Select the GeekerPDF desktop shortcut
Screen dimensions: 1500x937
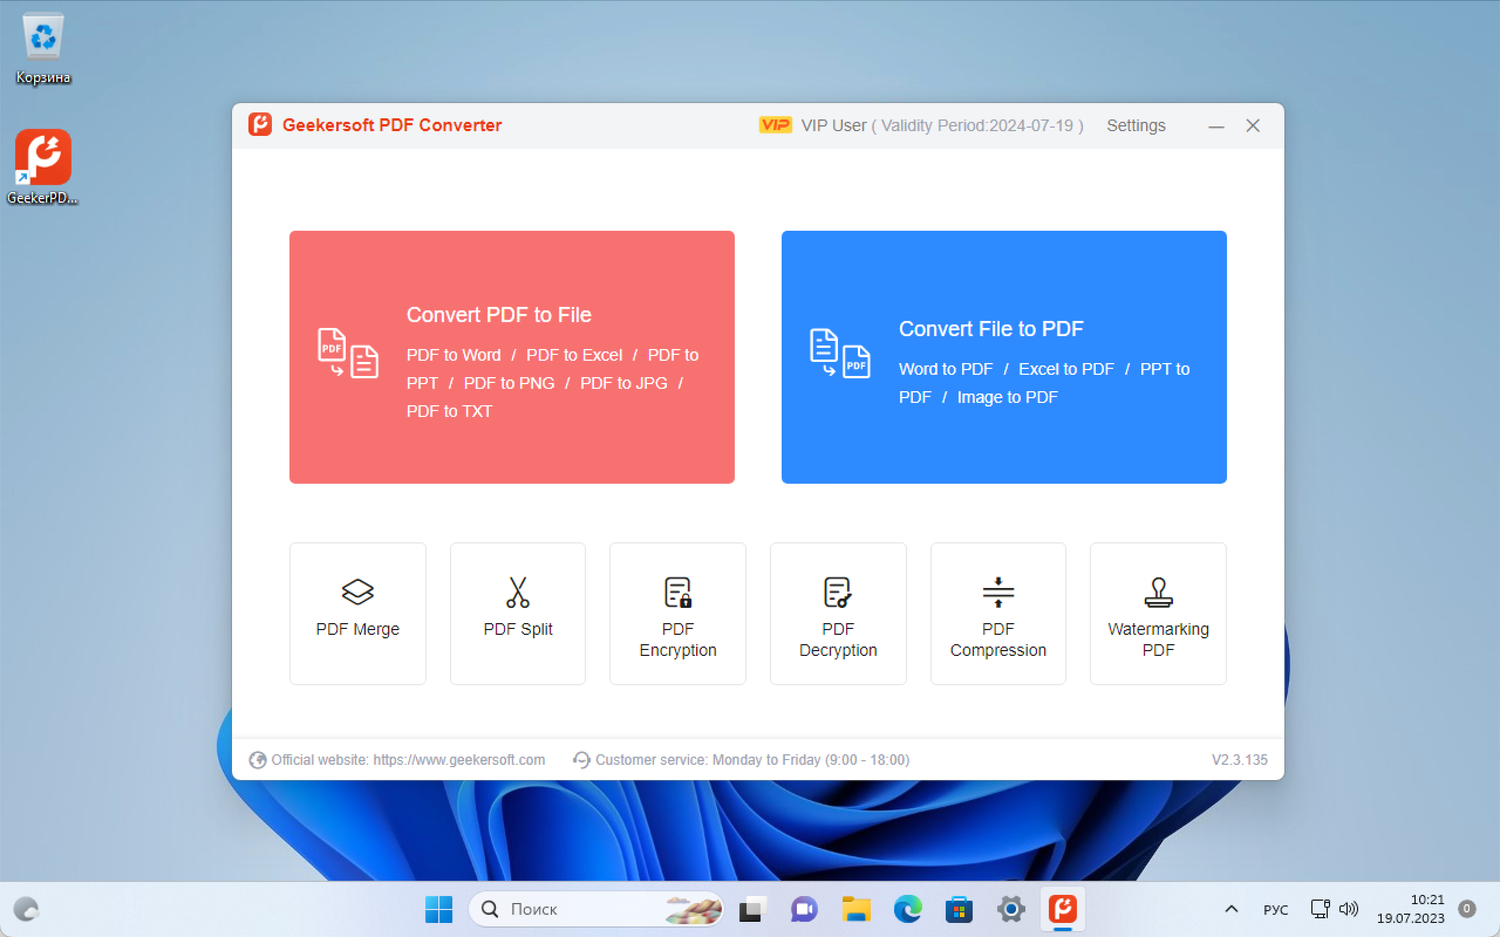point(43,167)
